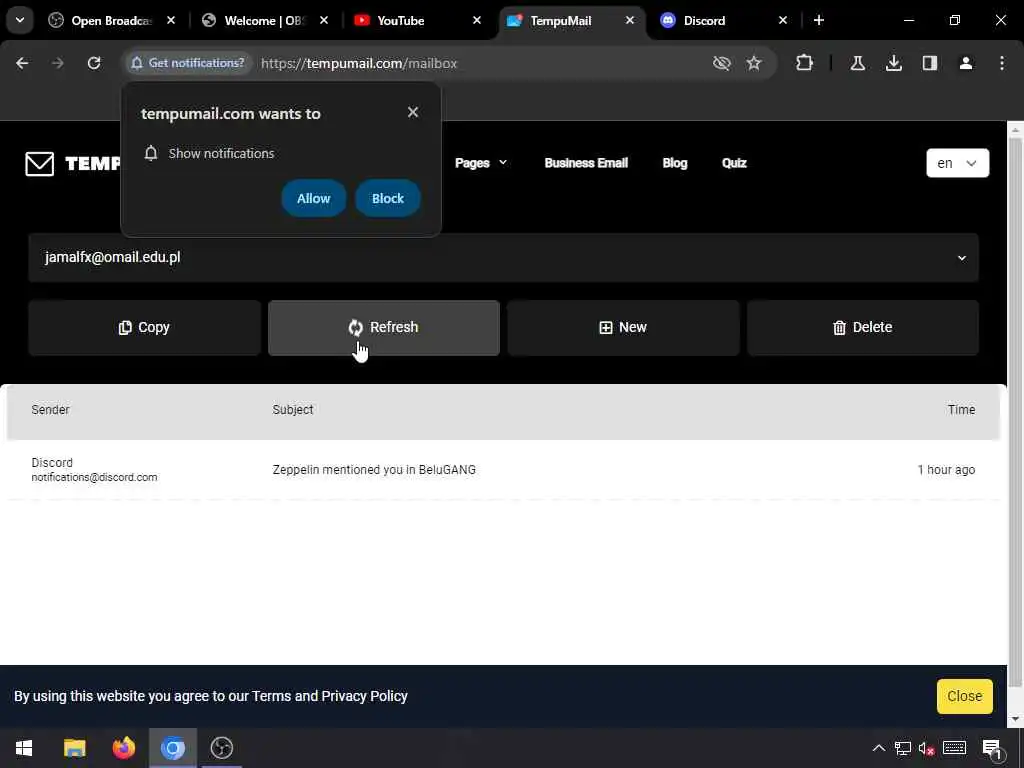Open the Windows Start menu

24,748
